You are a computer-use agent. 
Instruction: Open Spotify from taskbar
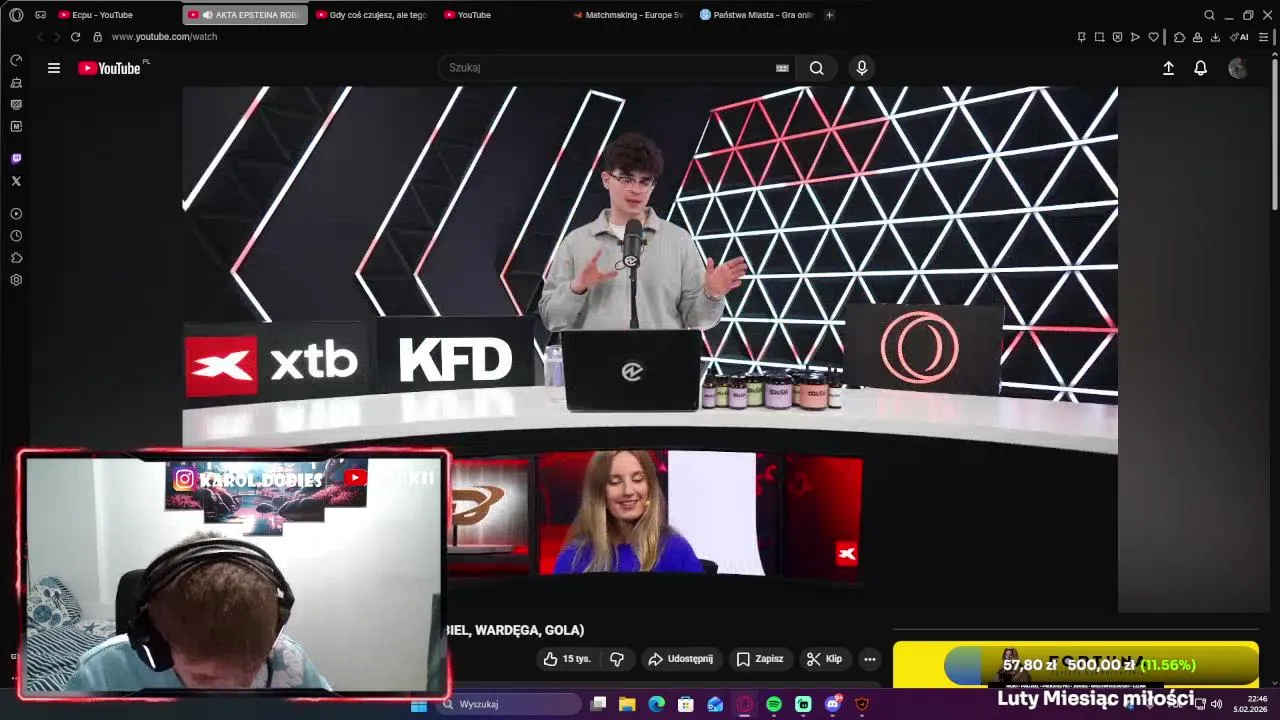coord(774,704)
